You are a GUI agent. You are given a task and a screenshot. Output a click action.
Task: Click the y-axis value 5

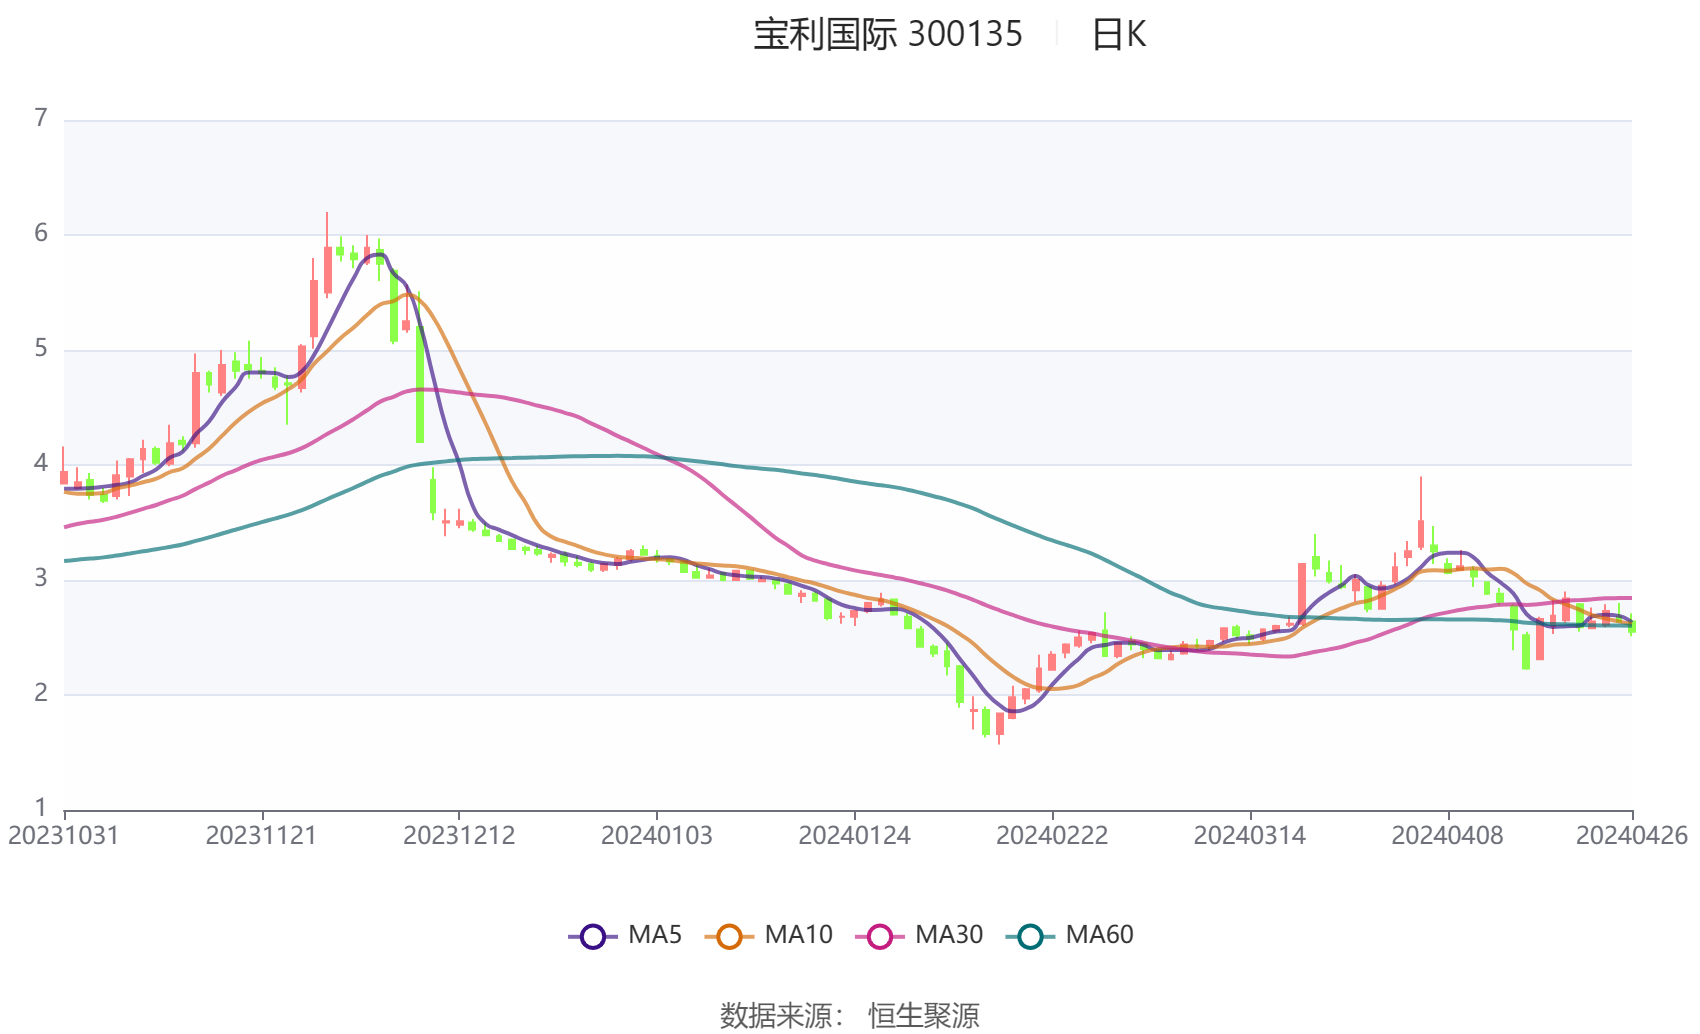[x=41, y=349]
